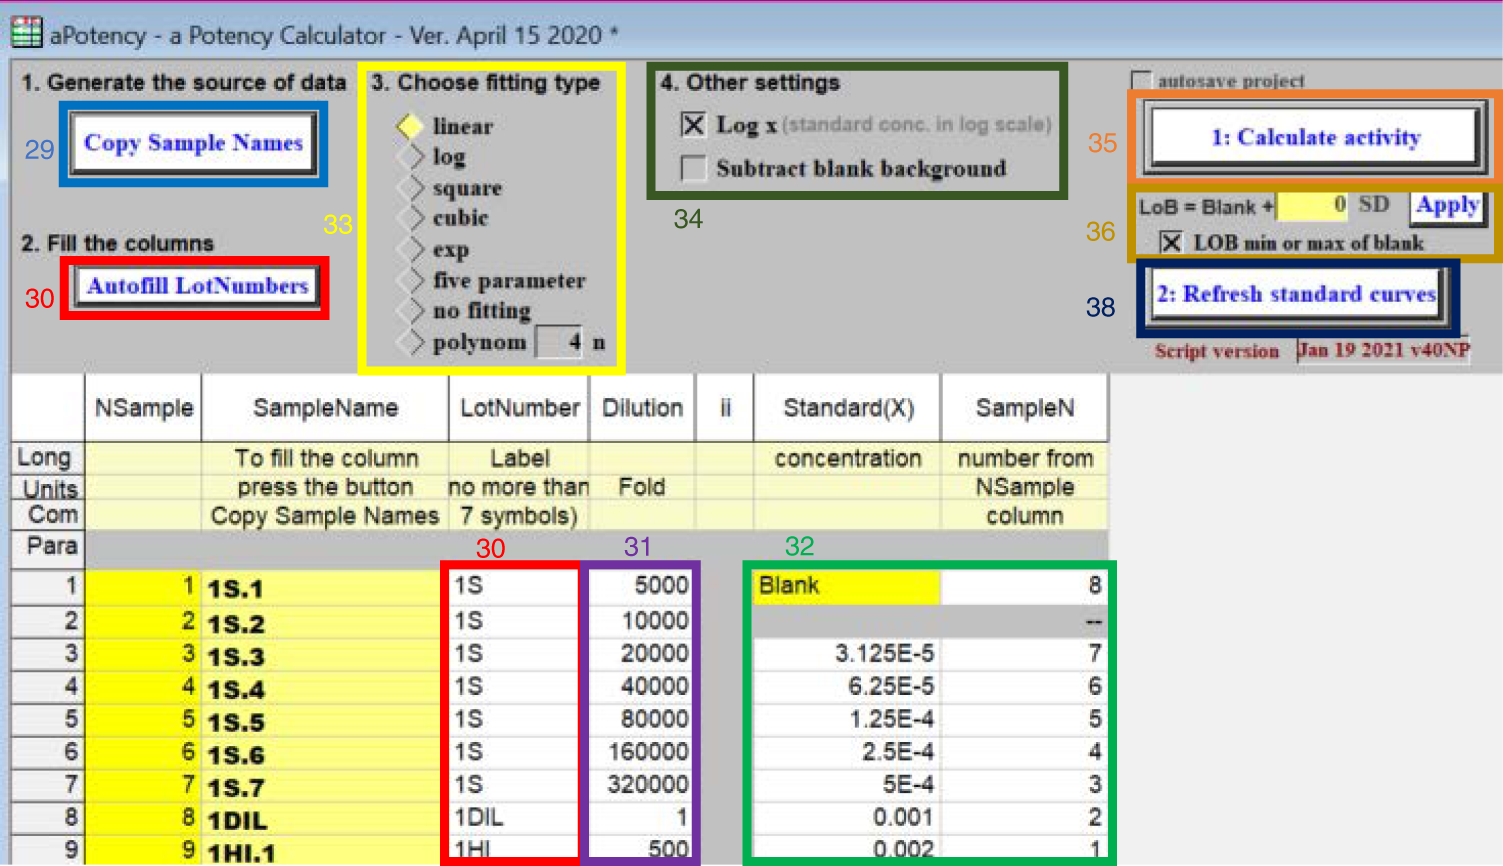Select the no fitting option
This screenshot has height=866, width=1503.
pyautogui.click(x=410, y=311)
